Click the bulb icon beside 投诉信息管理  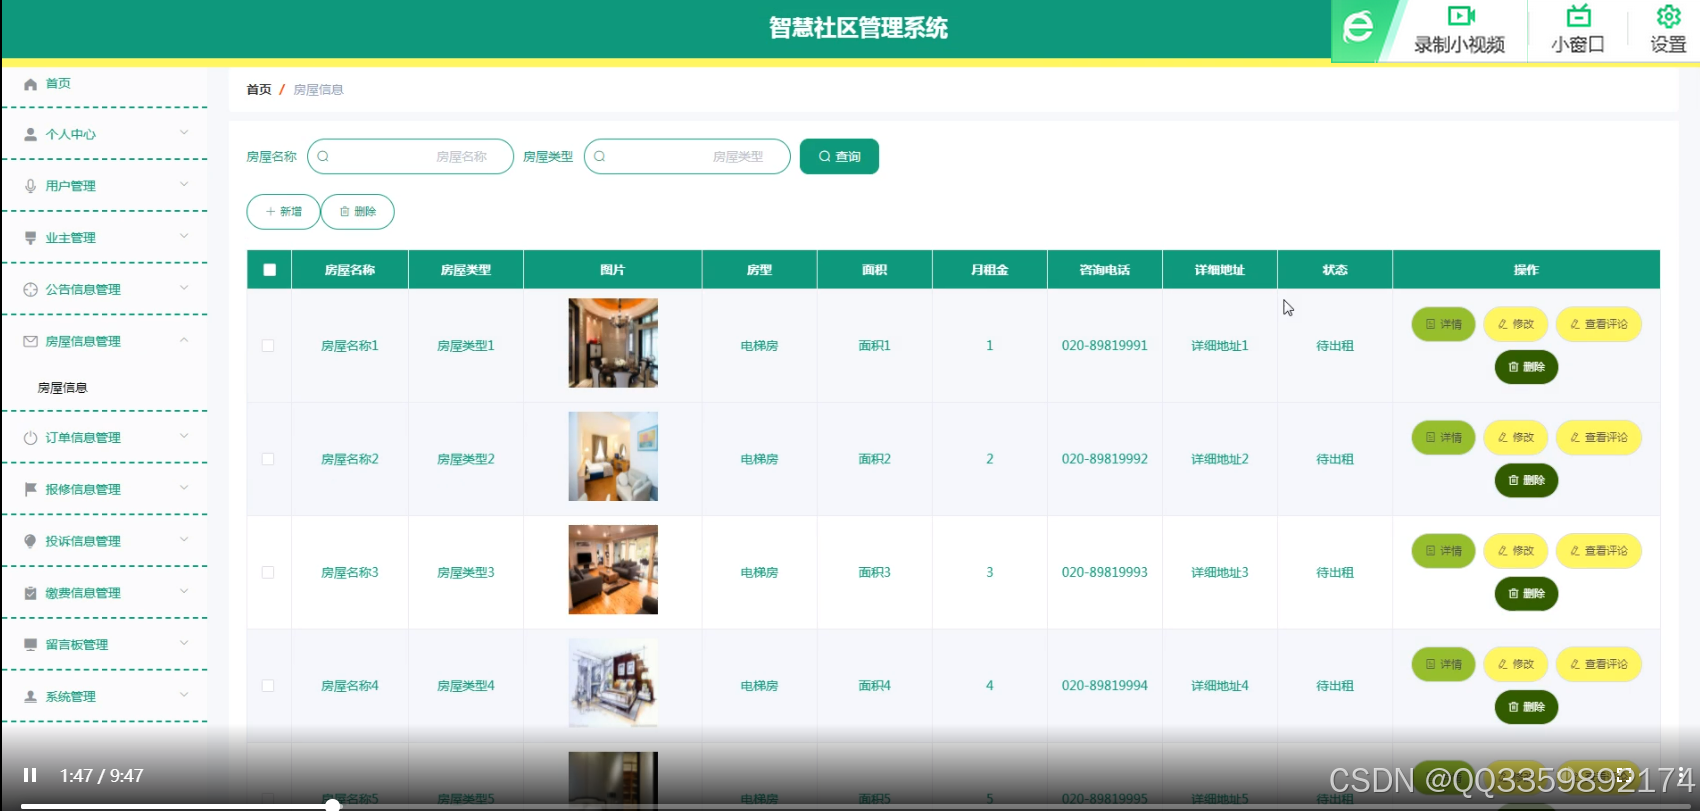[x=30, y=541]
